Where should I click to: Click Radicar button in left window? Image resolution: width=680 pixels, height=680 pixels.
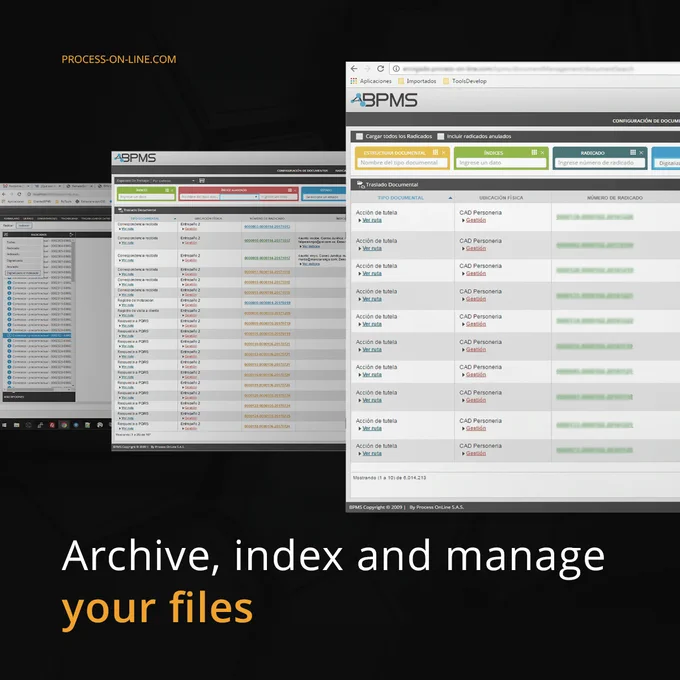pos(8,226)
